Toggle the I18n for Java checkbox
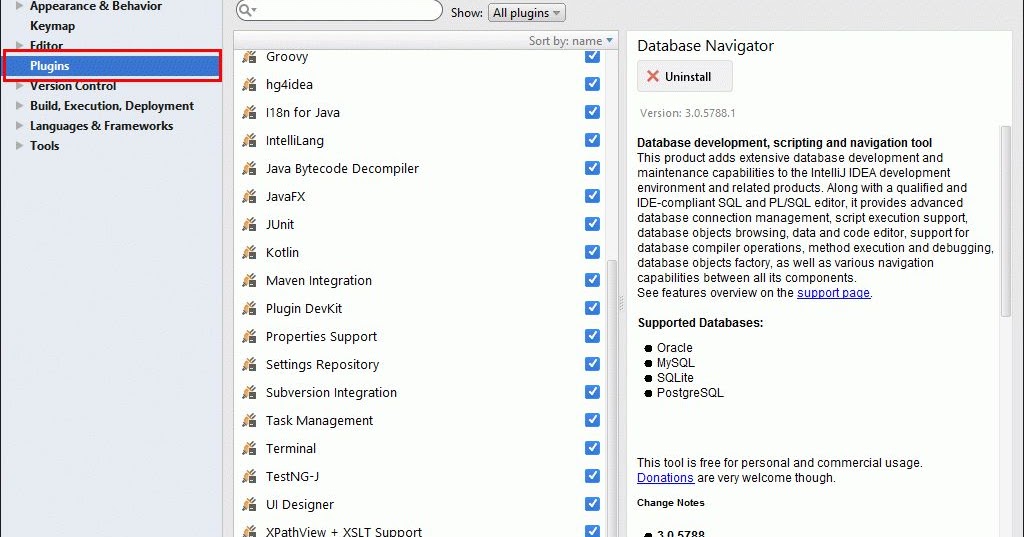The height and width of the screenshot is (537, 1024). coord(592,112)
